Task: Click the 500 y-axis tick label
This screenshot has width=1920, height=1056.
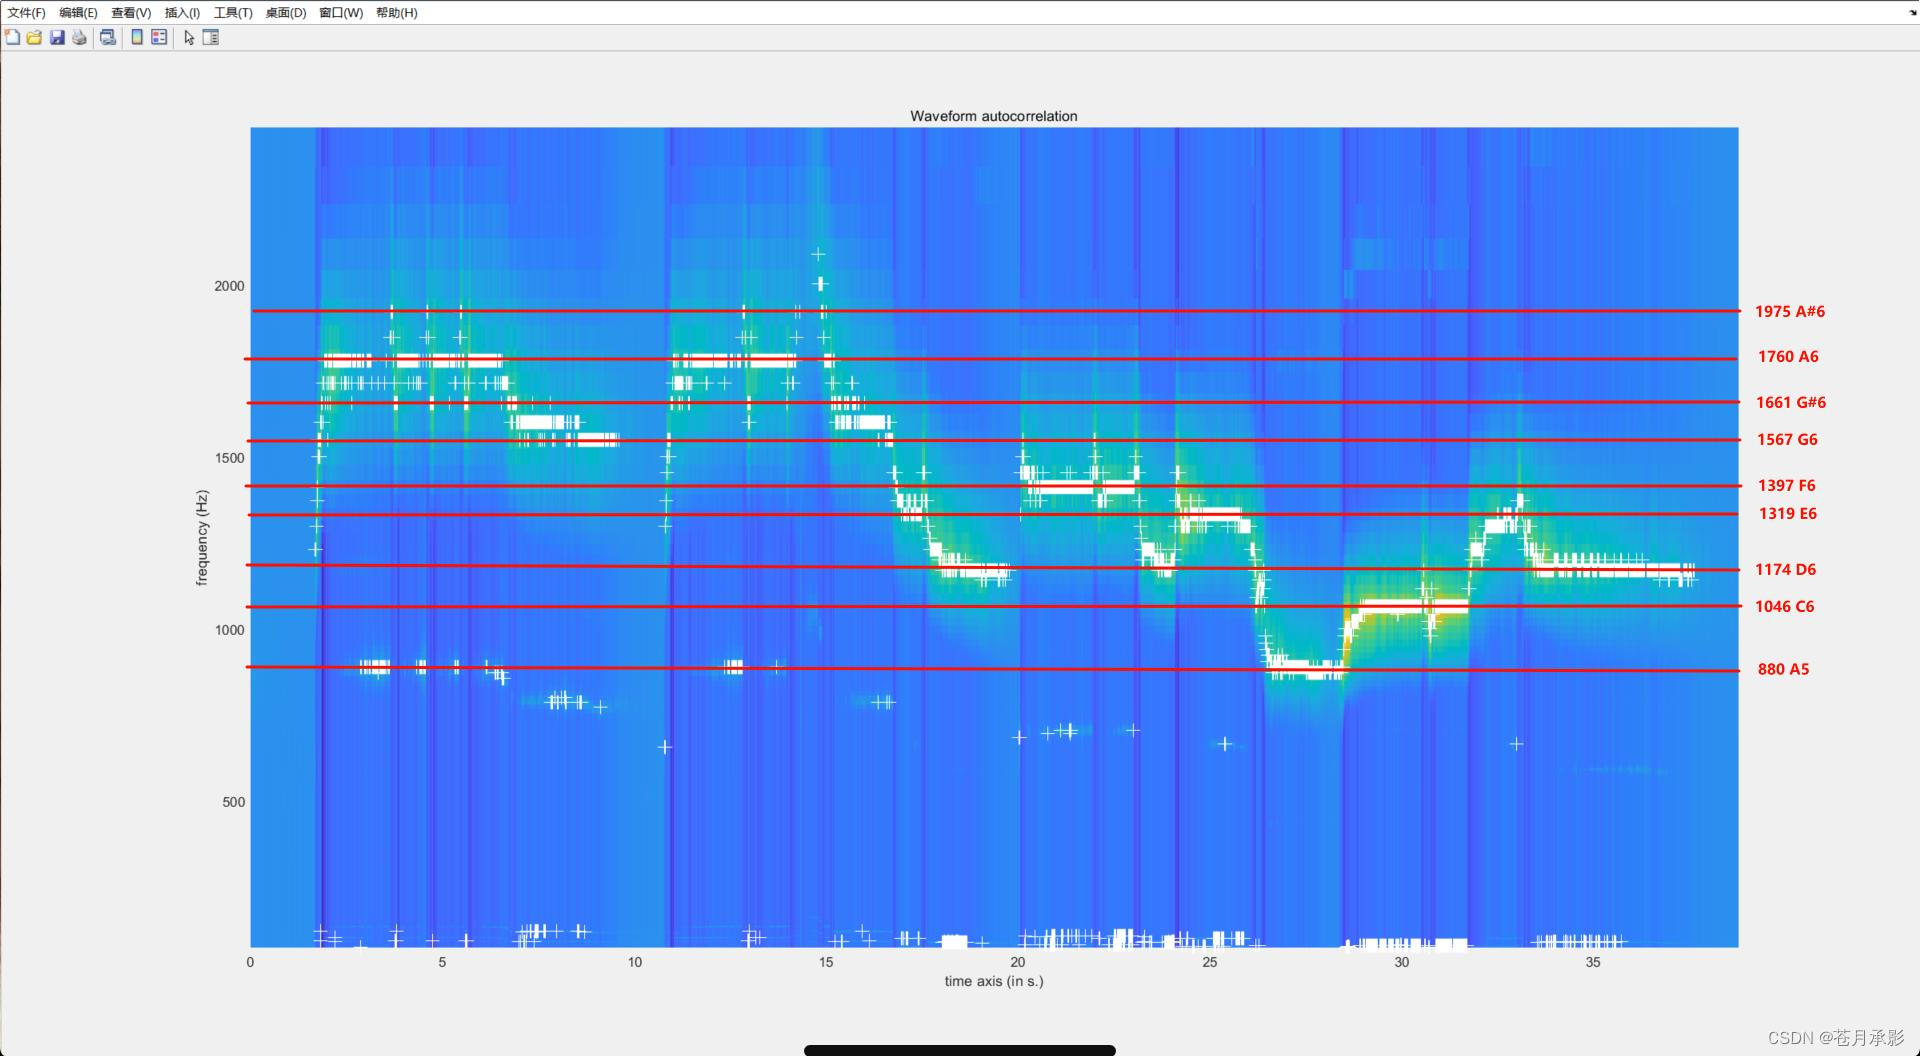Action: pyautogui.click(x=233, y=802)
